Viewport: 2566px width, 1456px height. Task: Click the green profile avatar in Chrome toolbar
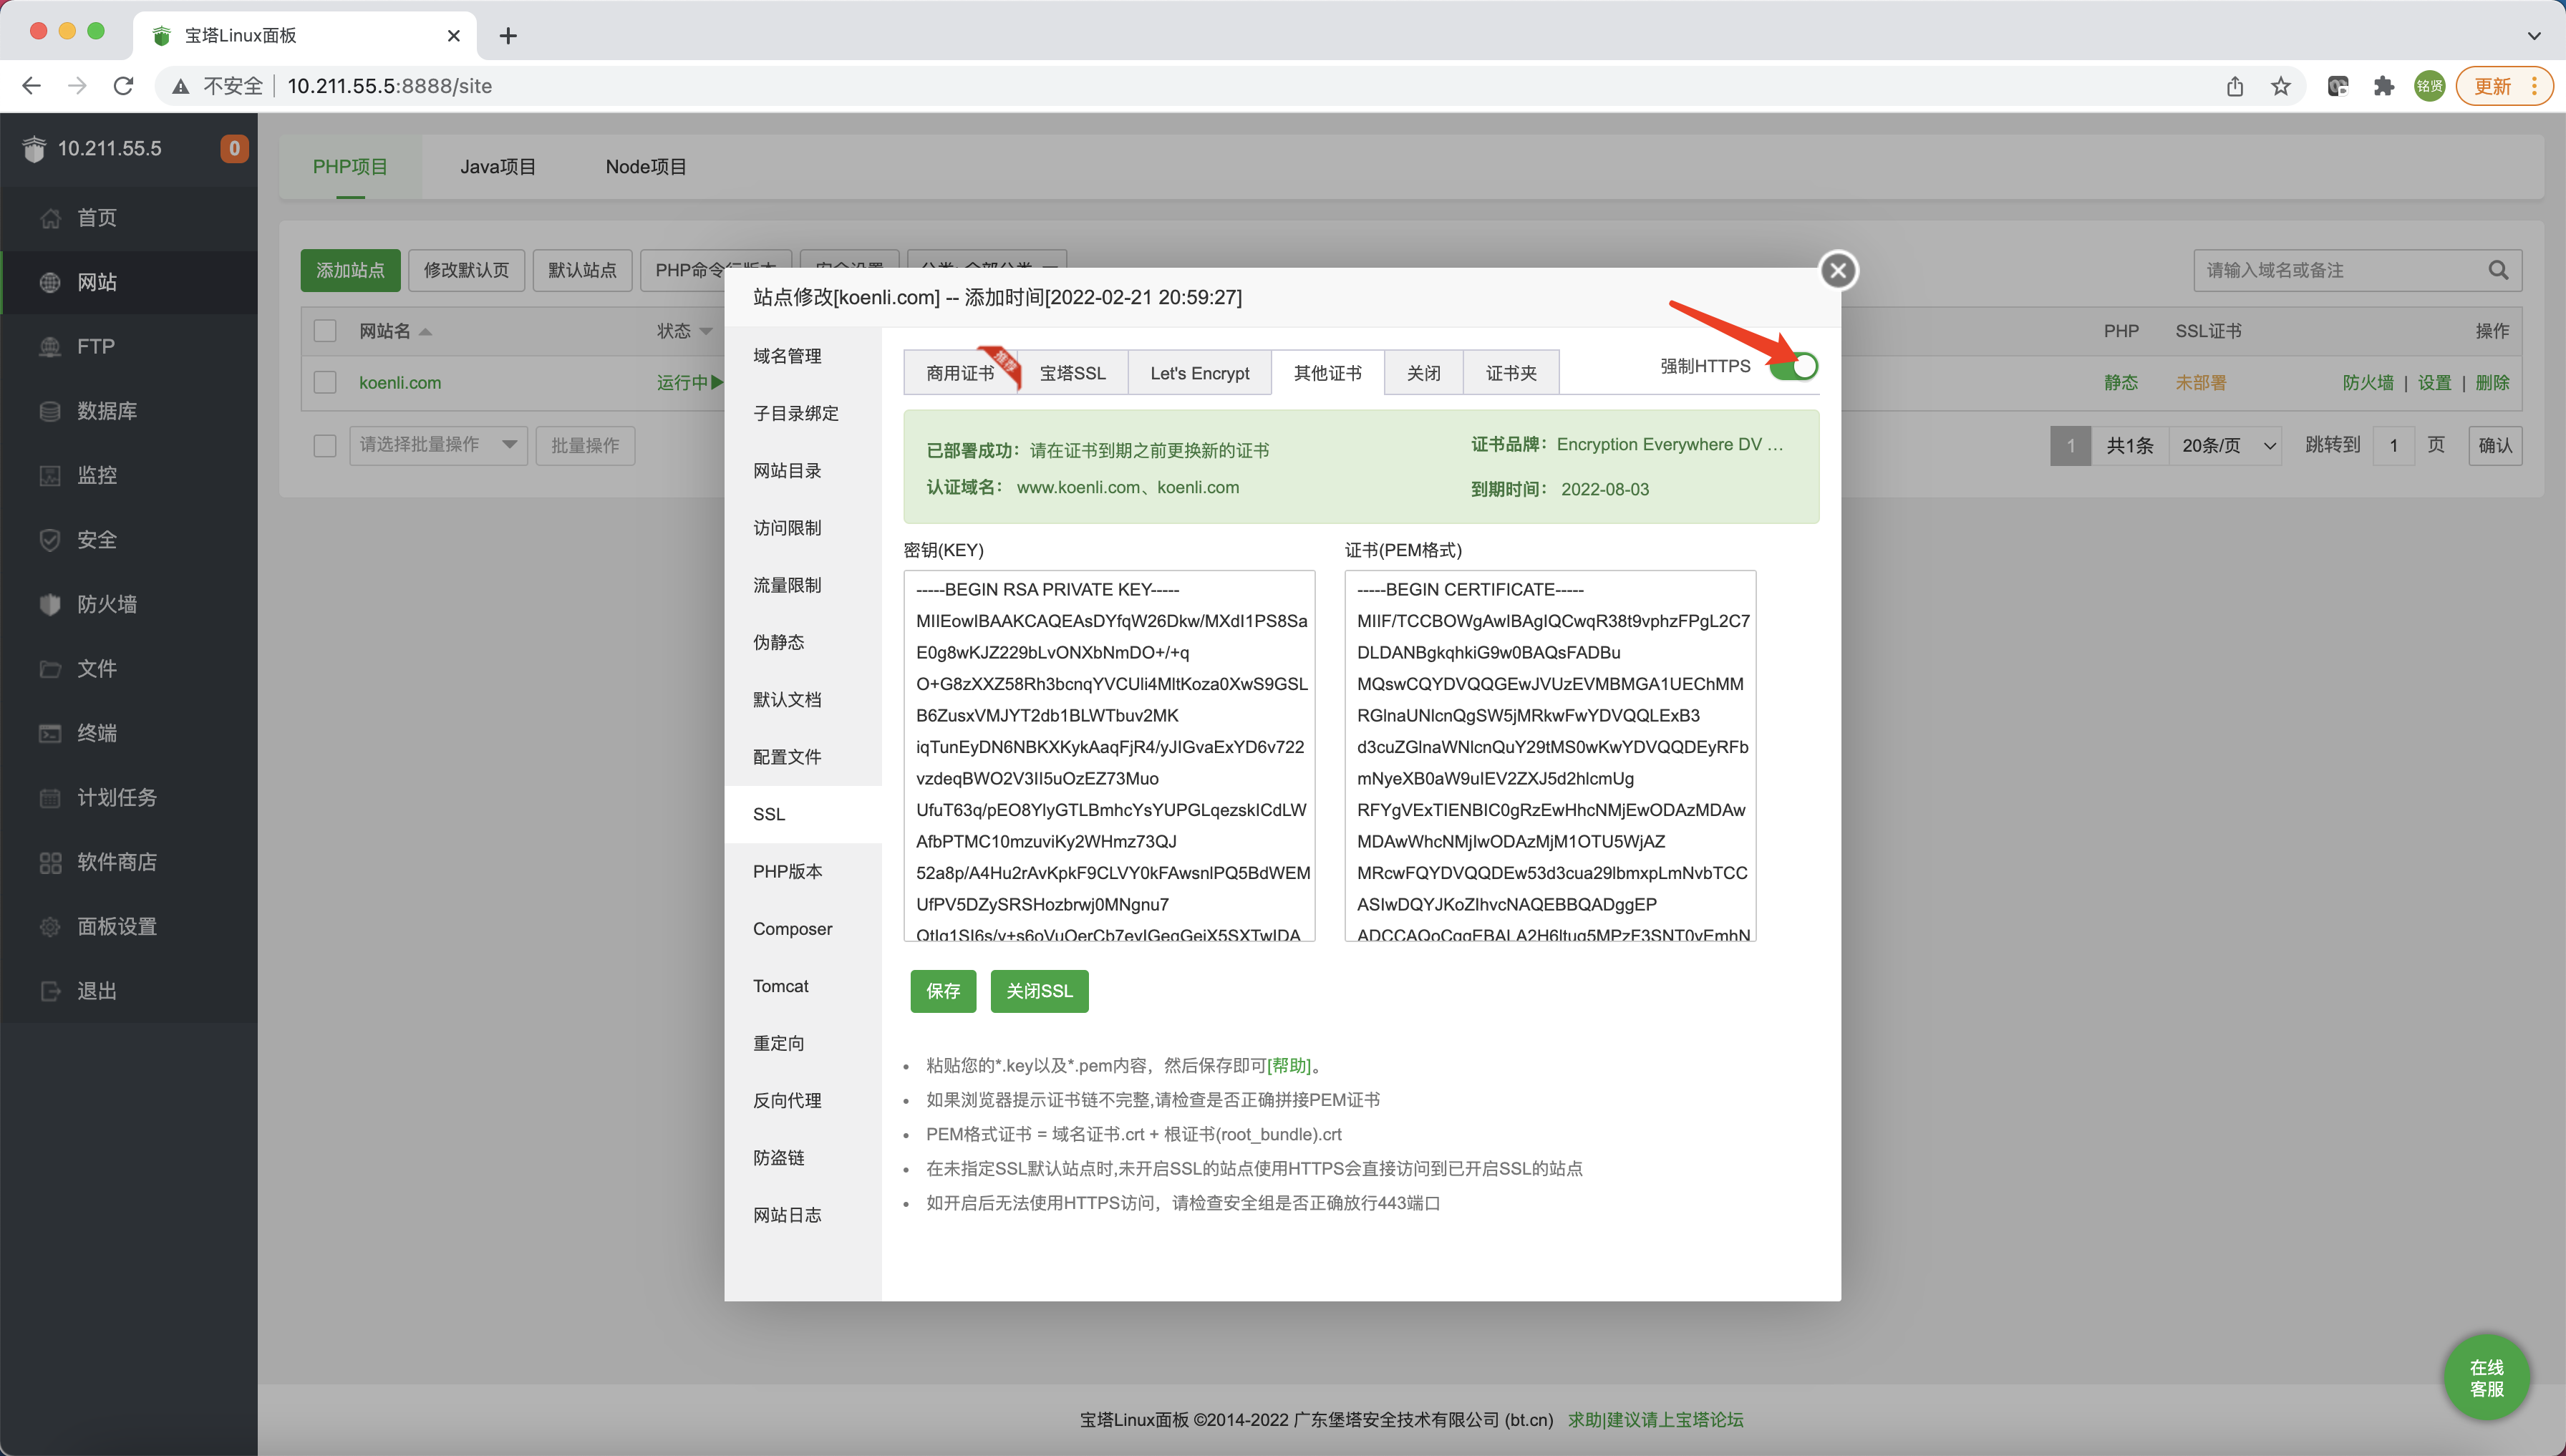(2430, 86)
